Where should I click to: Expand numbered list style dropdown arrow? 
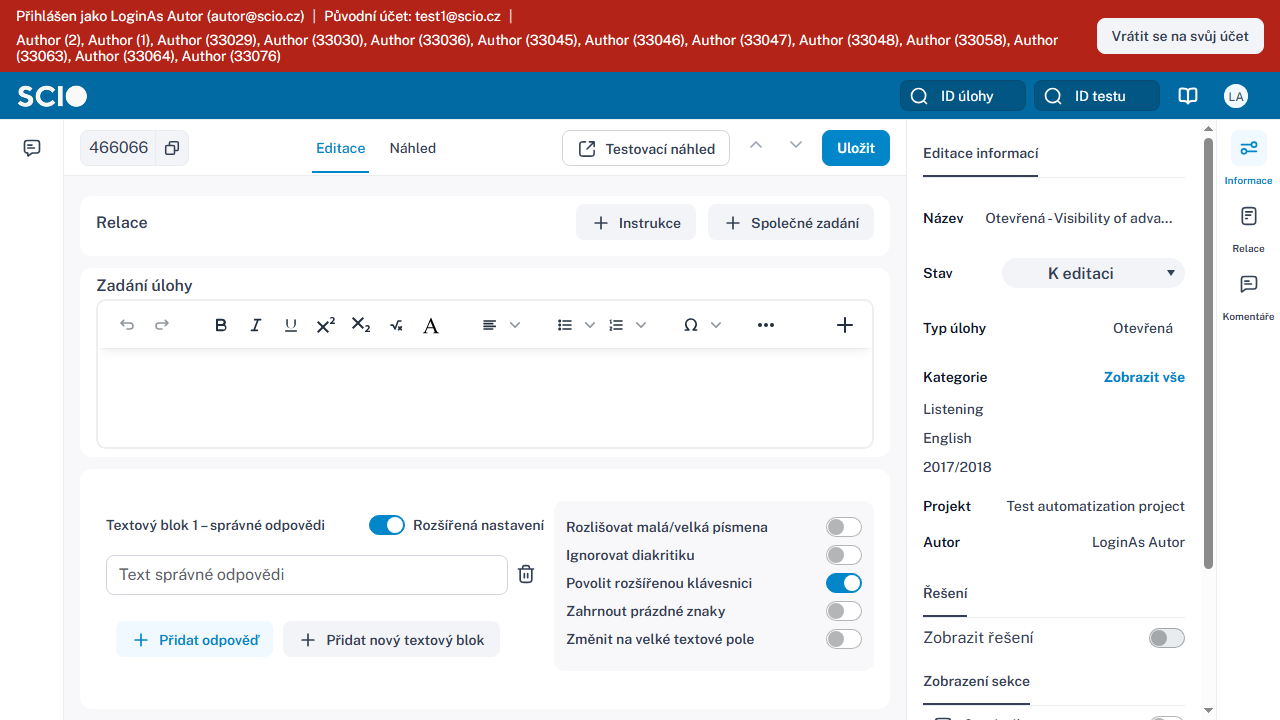pos(641,325)
